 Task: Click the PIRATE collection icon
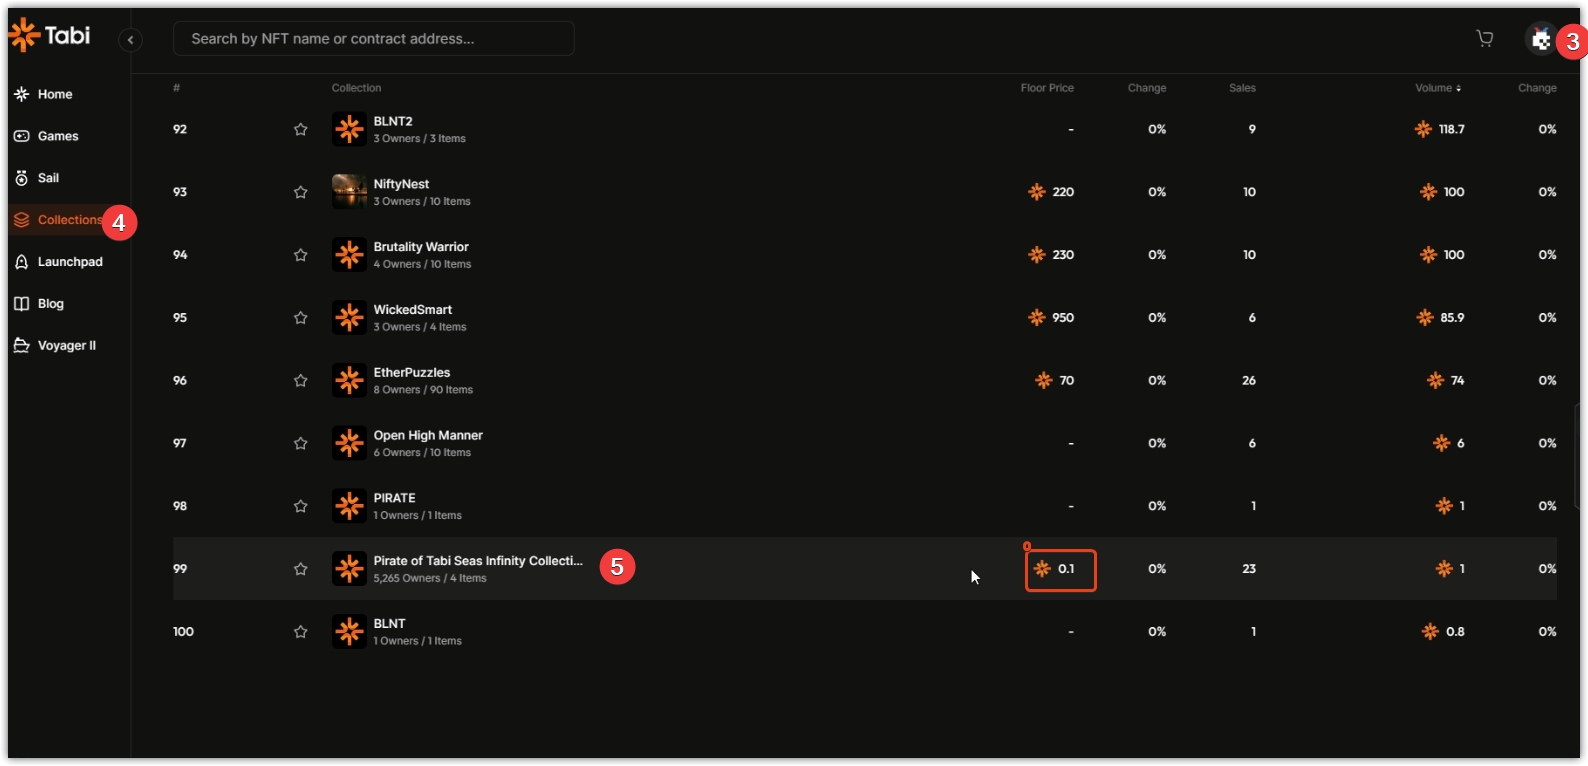(349, 506)
